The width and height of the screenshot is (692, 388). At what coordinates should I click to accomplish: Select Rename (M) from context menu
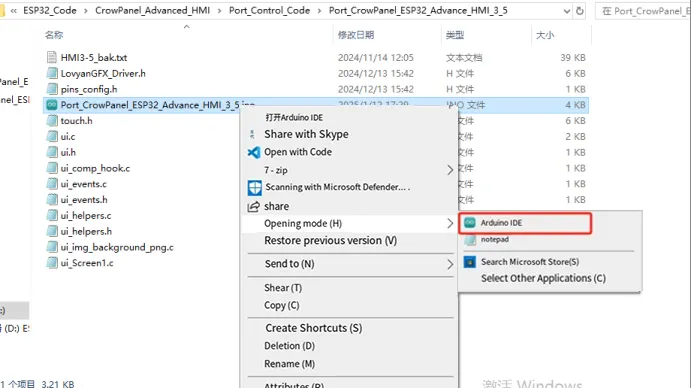click(x=290, y=364)
